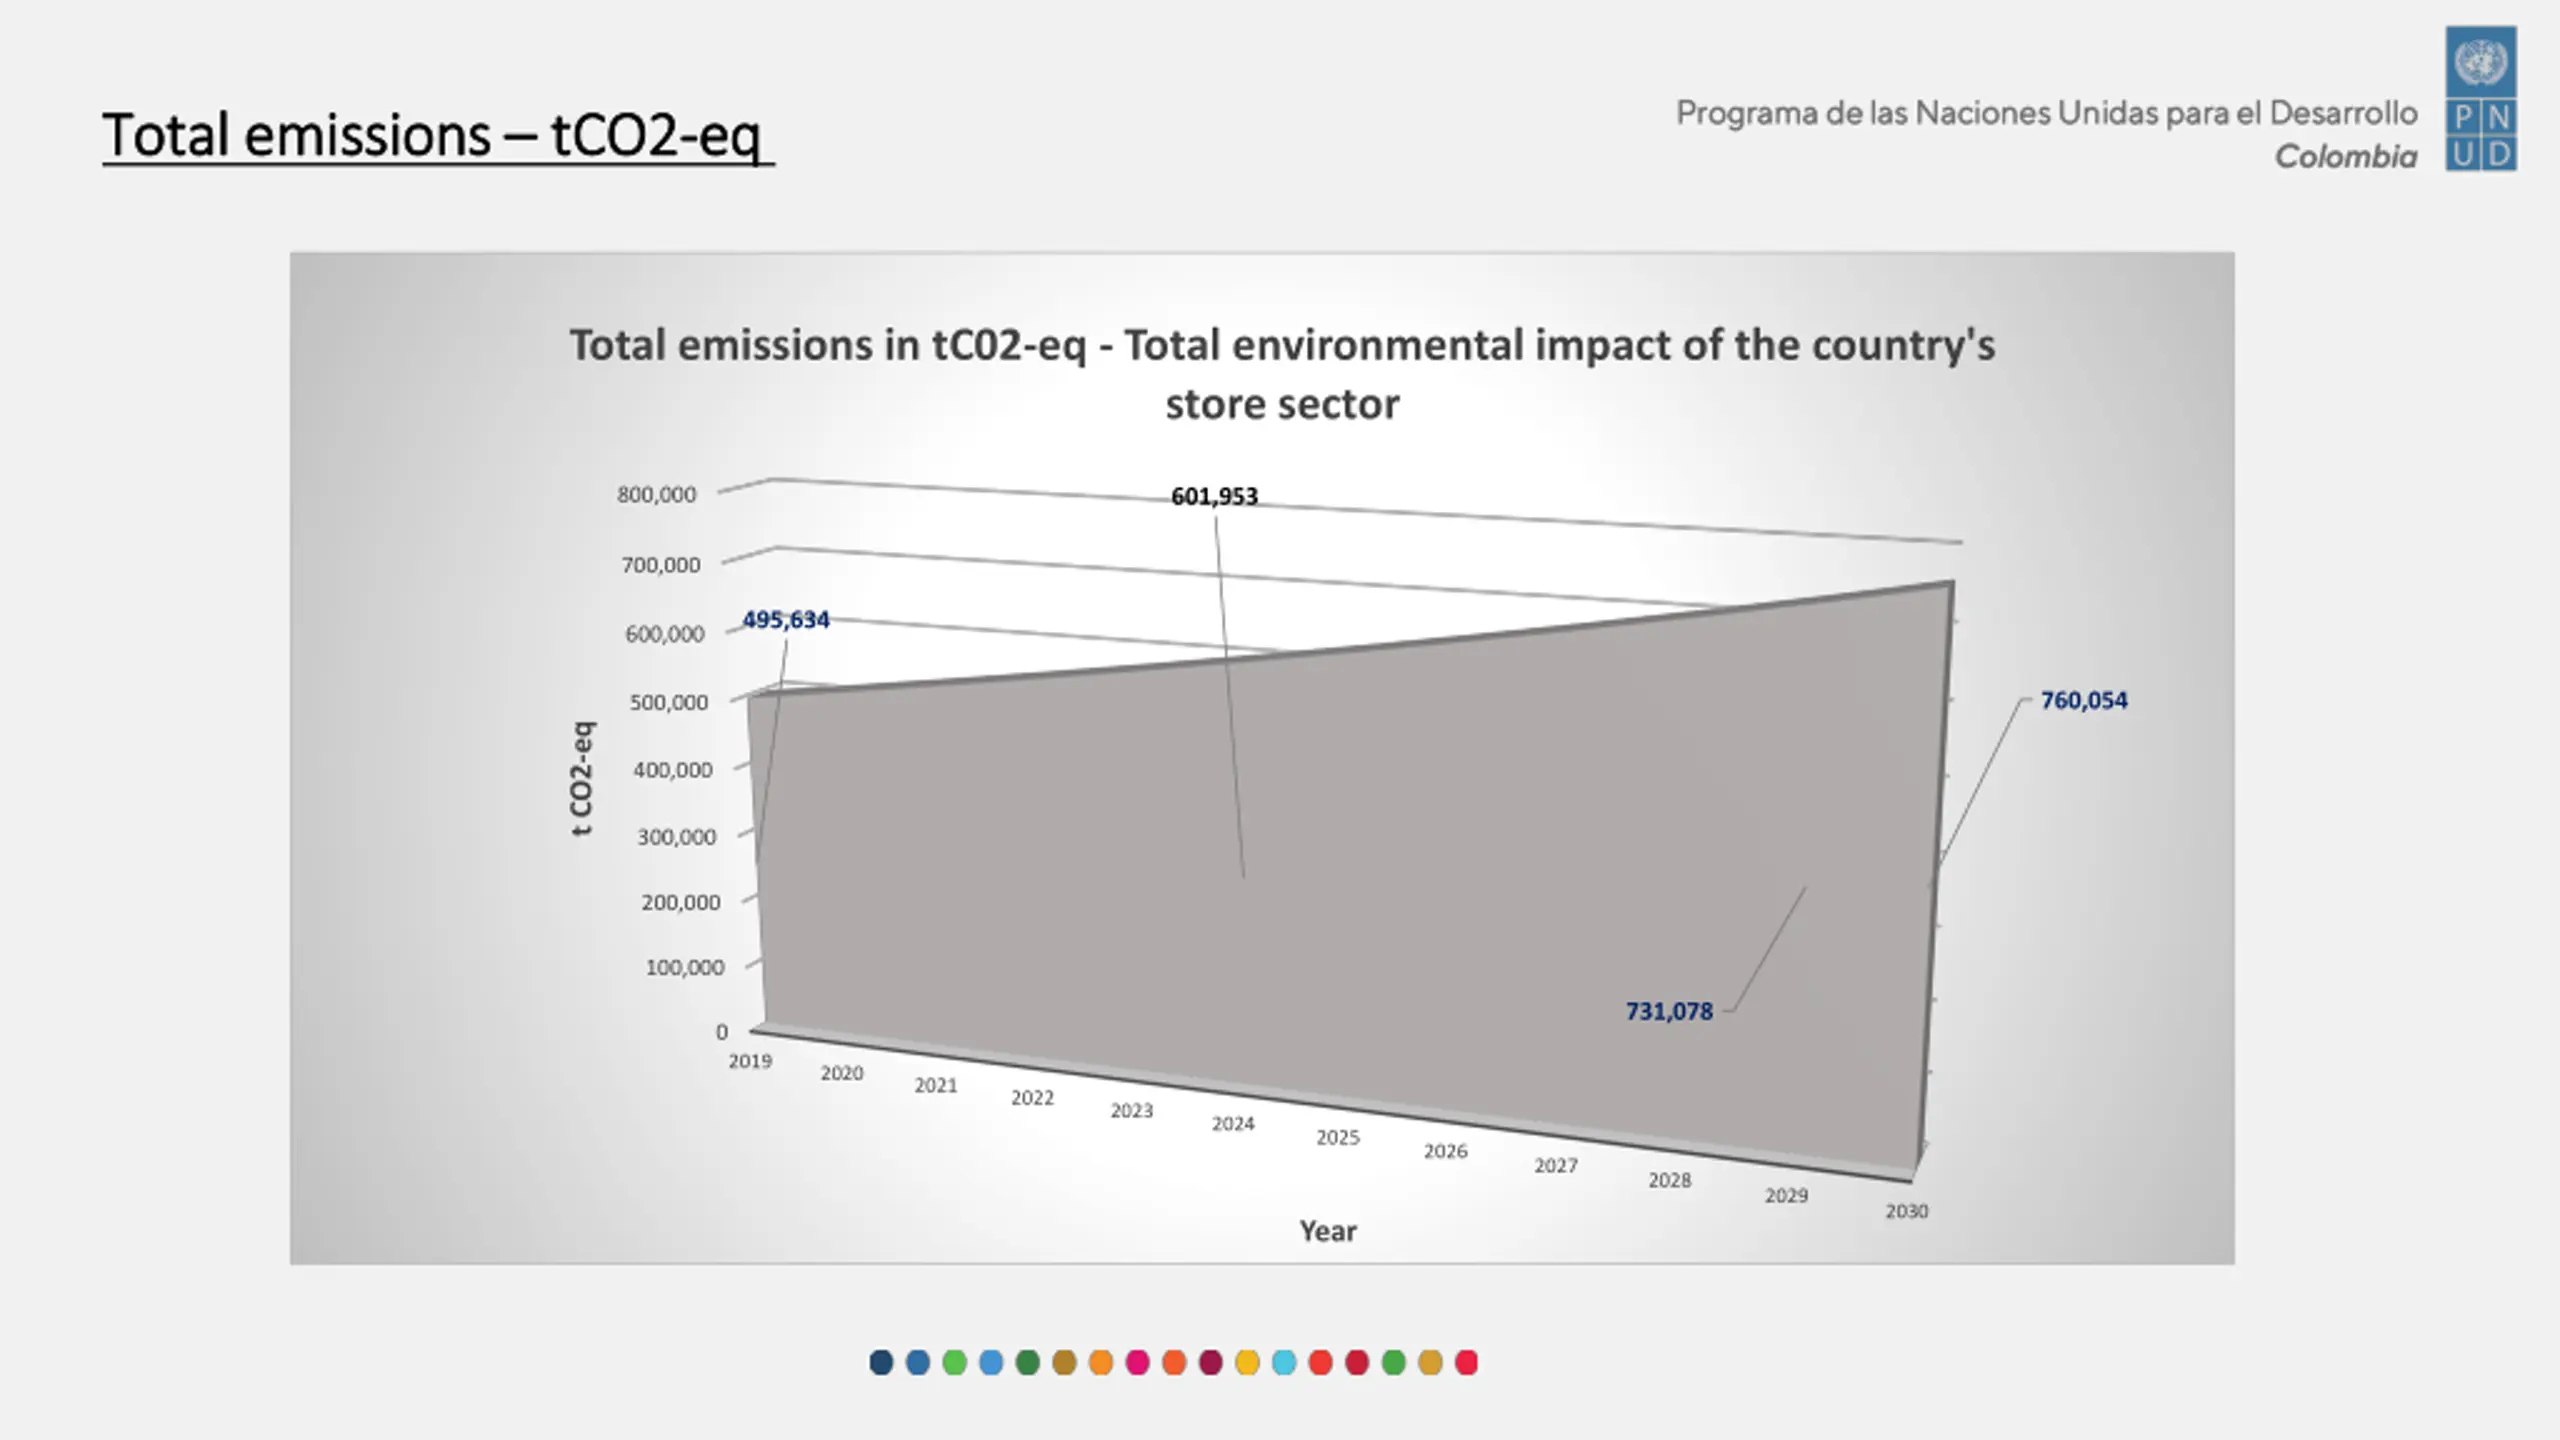The height and width of the screenshot is (1440, 2560).
Task: Click the 2026 year label
Action: [x=1446, y=1152]
